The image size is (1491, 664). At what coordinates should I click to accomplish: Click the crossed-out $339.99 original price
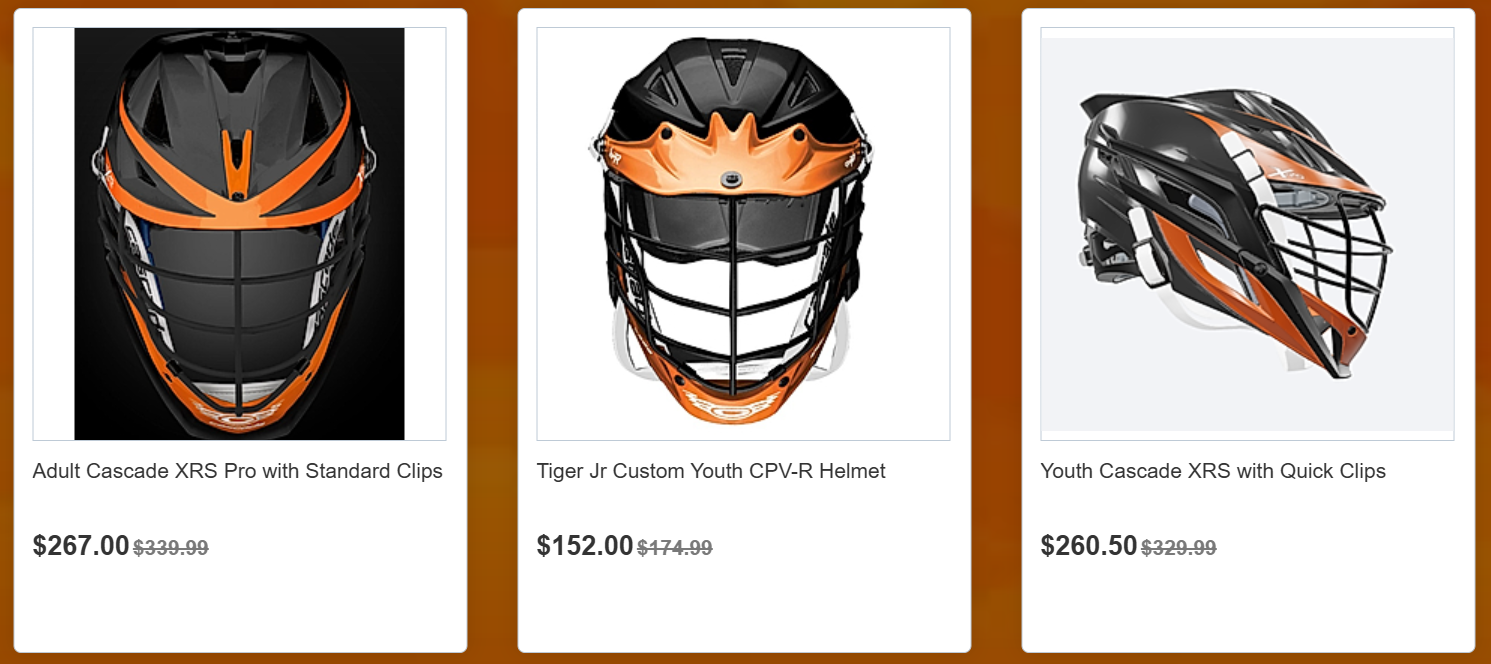pos(171,548)
